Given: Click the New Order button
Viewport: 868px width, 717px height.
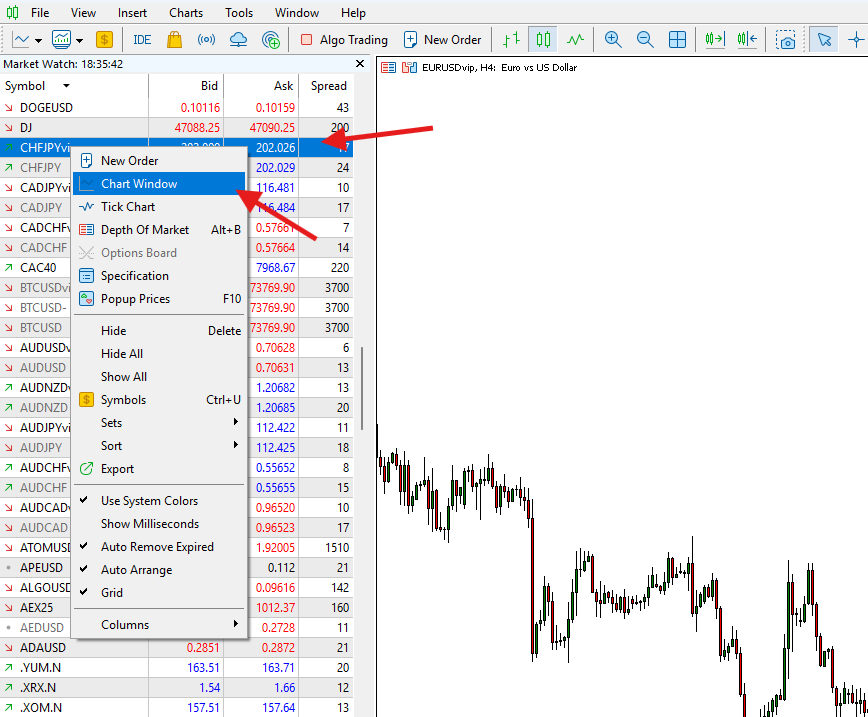Looking at the screenshot, I should point(443,40).
